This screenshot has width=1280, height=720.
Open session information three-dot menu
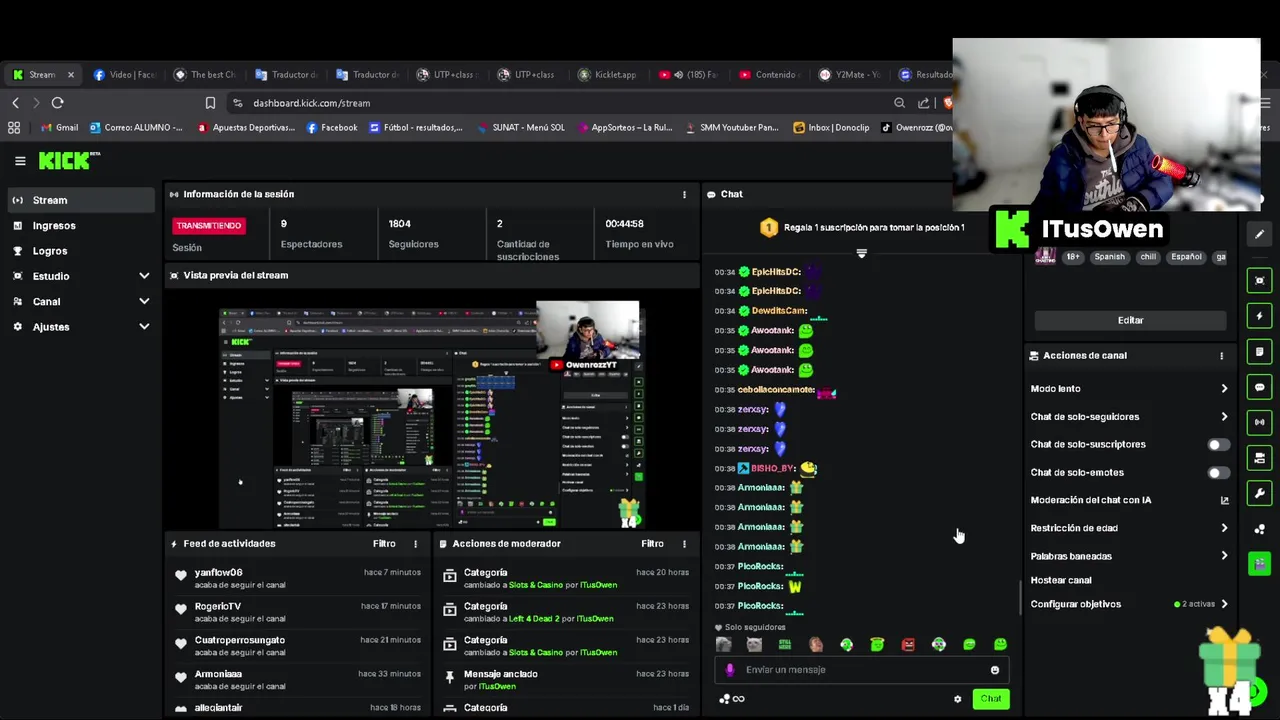pos(684,194)
